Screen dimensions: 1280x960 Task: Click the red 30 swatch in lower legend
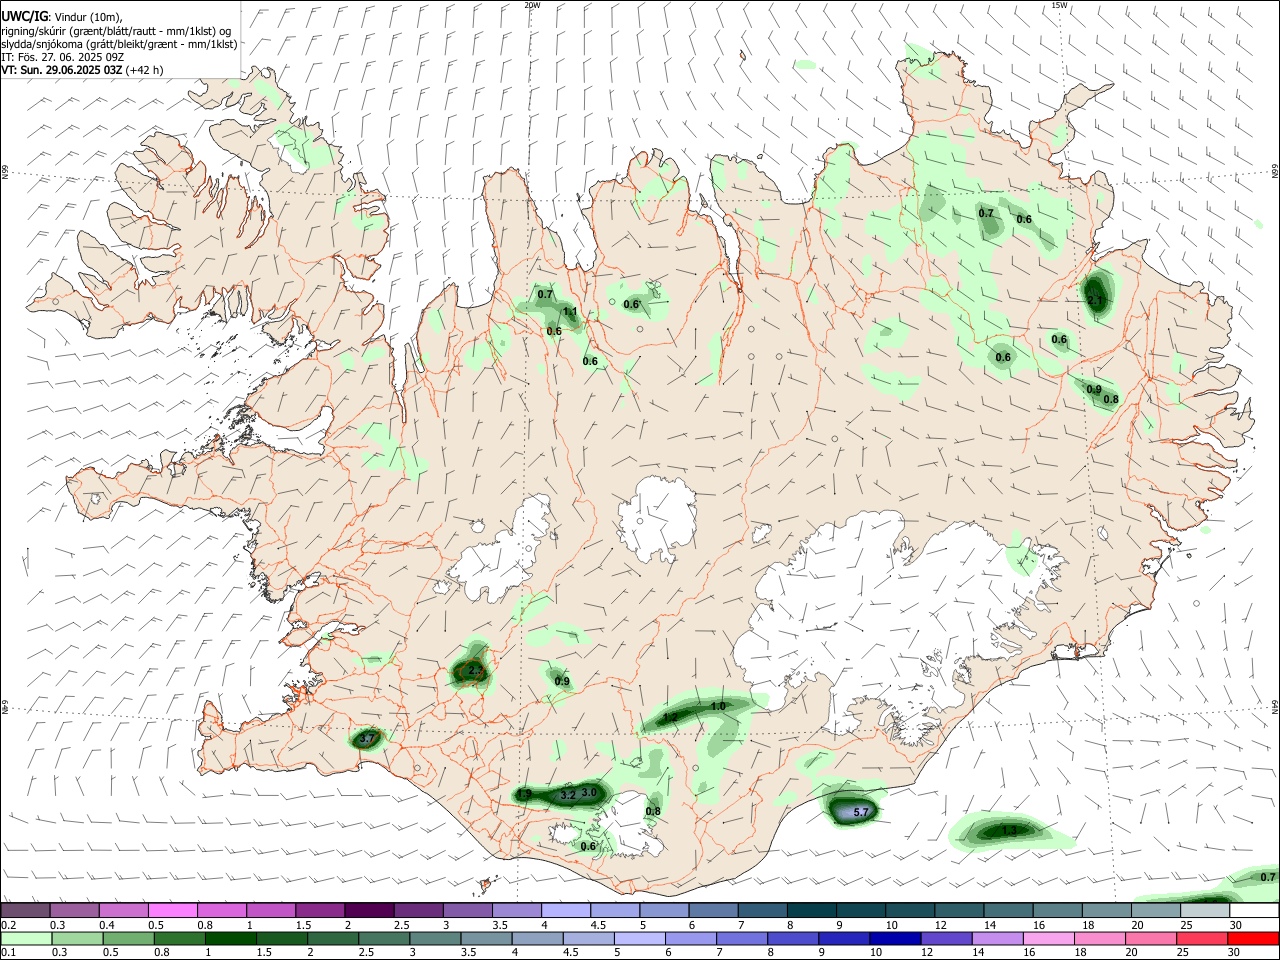click(1254, 939)
